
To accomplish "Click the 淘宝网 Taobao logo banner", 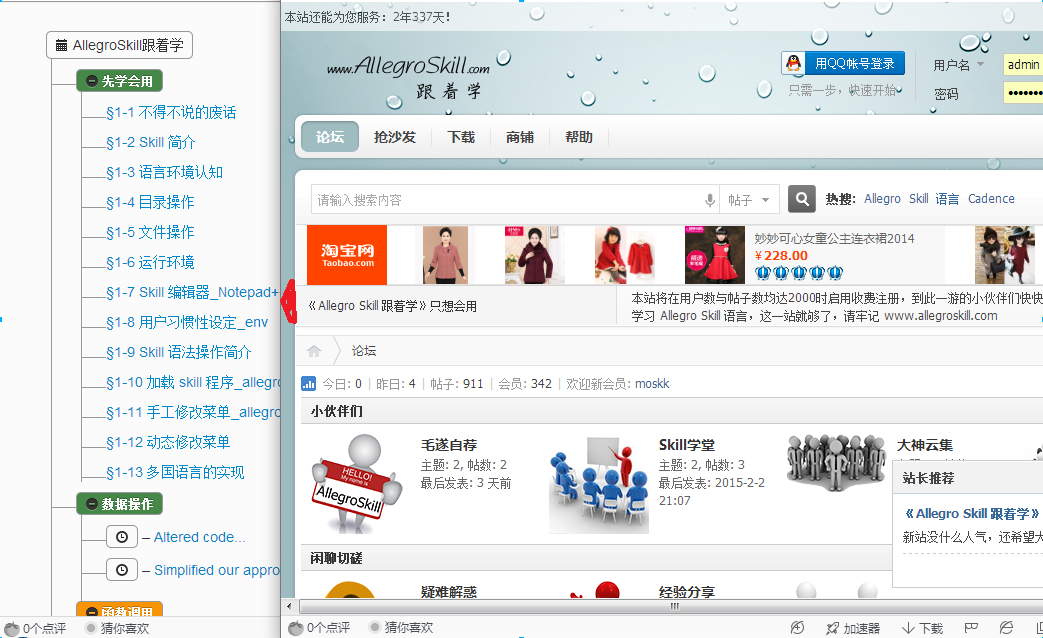I will [347, 255].
